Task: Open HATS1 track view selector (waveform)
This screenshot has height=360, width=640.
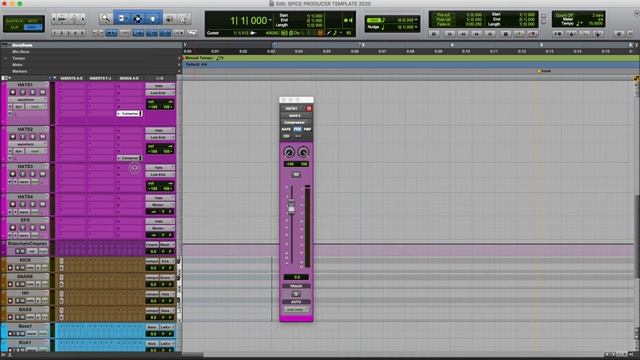Action: point(27,100)
